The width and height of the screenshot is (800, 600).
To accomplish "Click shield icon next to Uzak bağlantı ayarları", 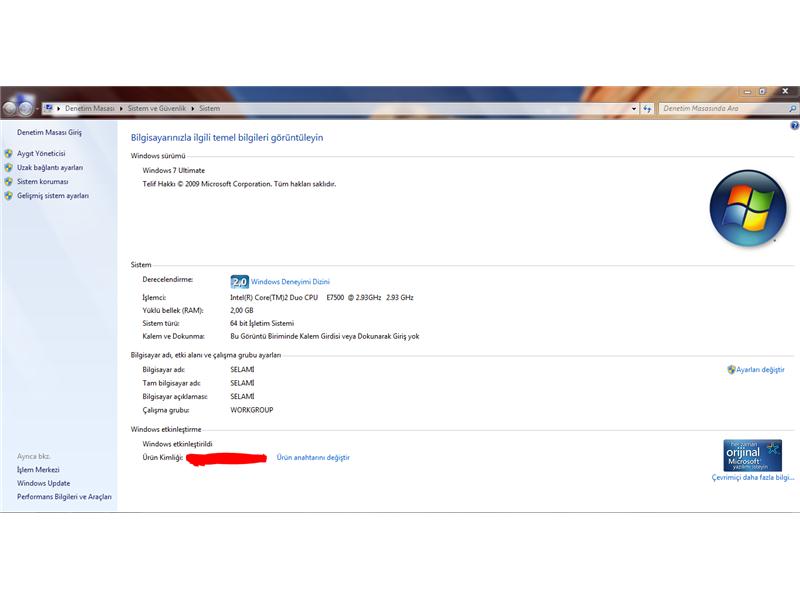I will pyautogui.click(x=9, y=167).
